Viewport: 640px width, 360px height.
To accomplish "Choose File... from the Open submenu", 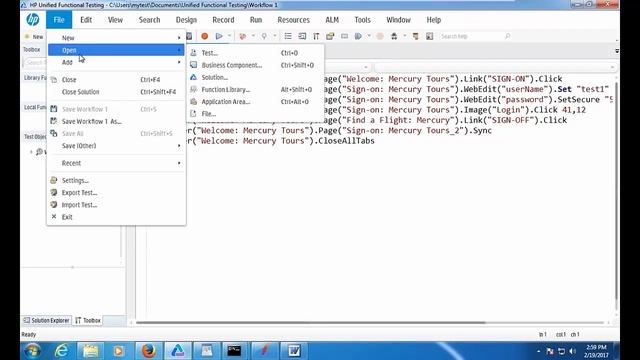I will point(255,114).
